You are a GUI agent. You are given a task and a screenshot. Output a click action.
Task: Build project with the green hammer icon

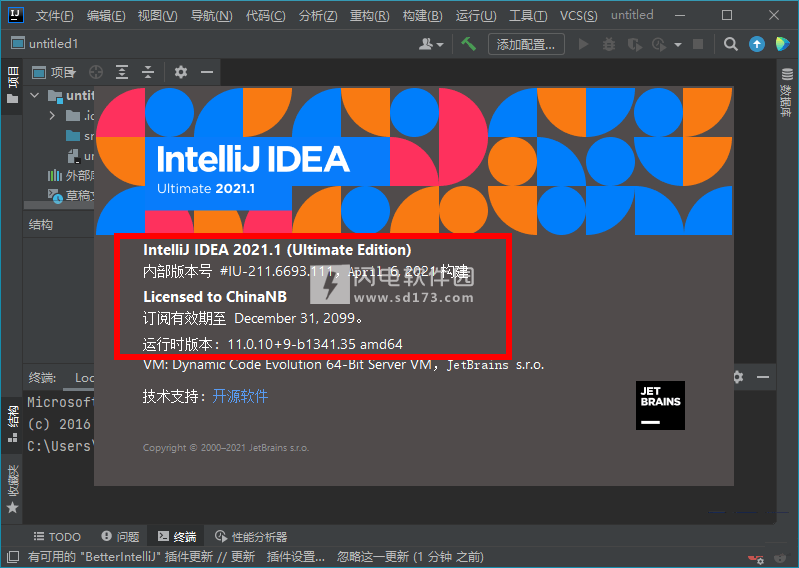coord(468,44)
